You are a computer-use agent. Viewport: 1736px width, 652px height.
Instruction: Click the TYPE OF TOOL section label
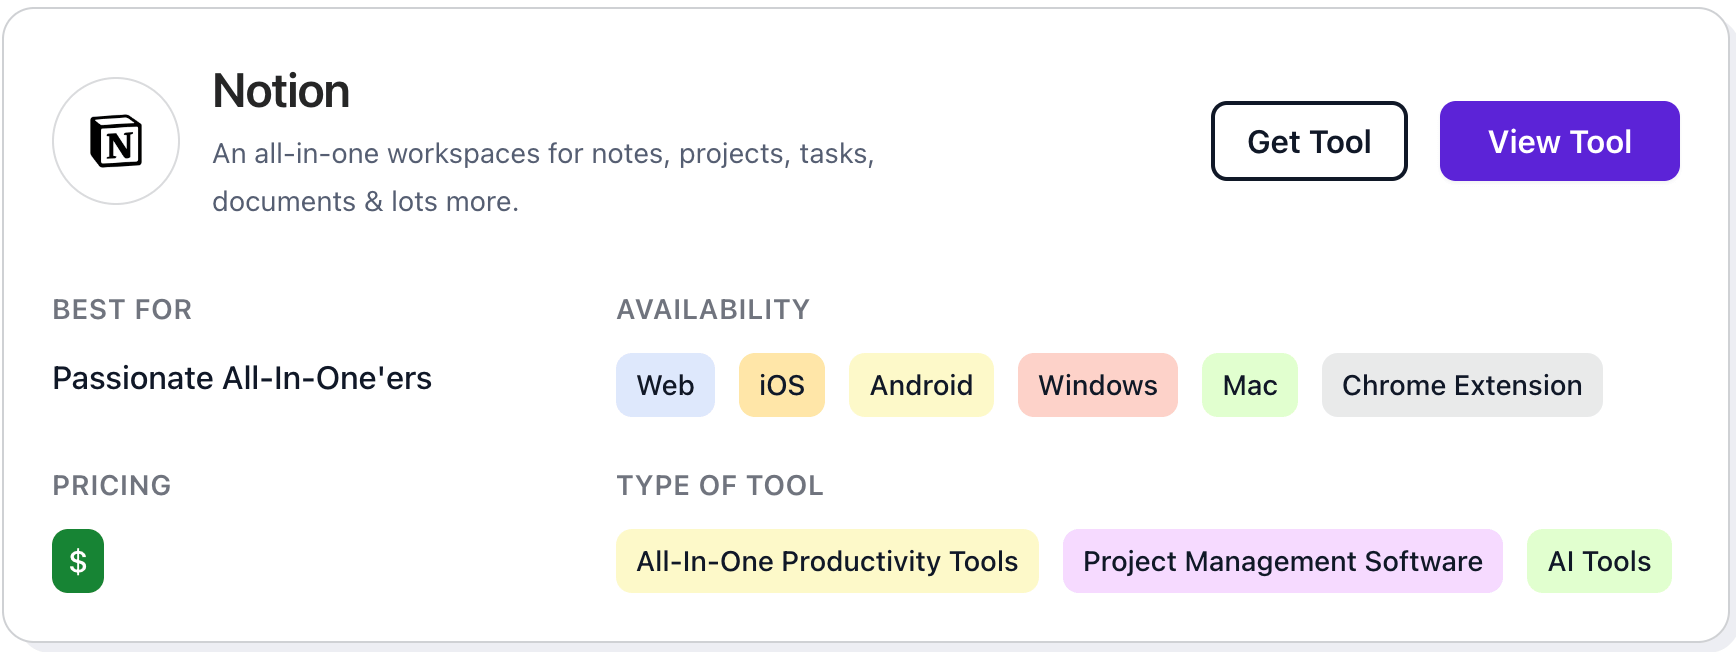point(720,486)
